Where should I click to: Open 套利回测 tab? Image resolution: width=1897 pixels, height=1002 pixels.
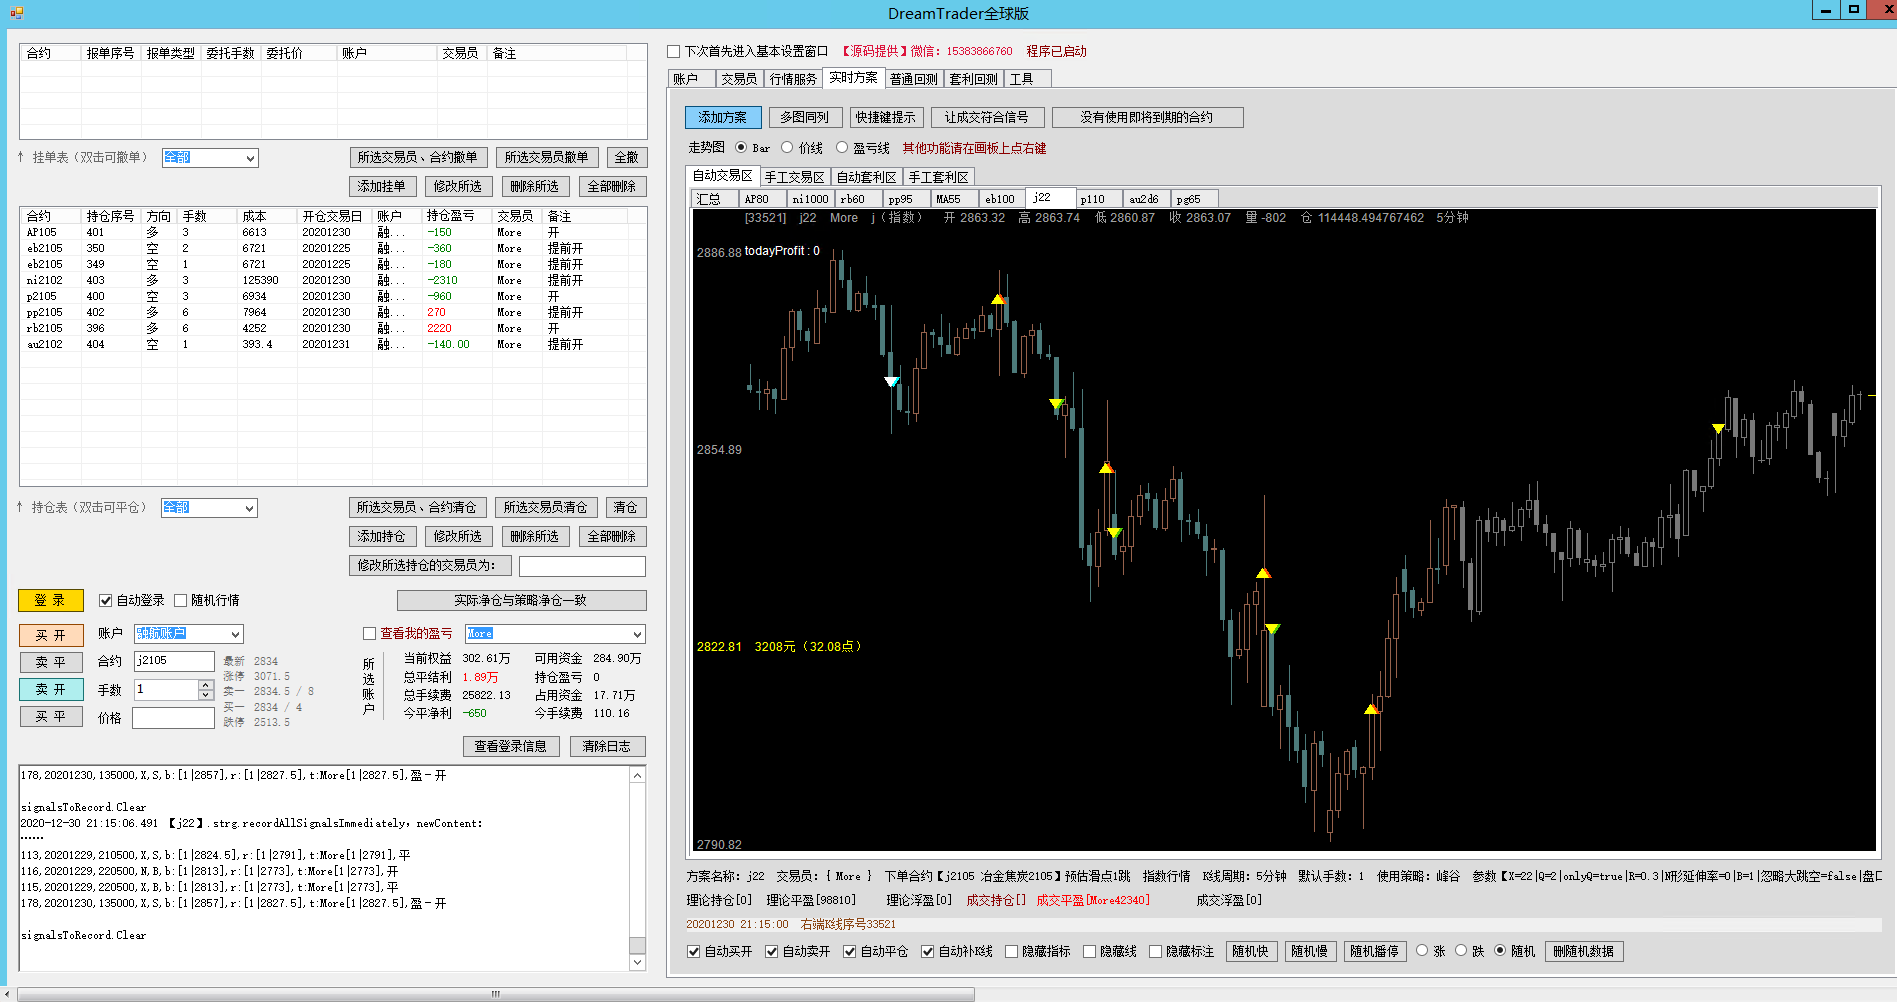(974, 79)
